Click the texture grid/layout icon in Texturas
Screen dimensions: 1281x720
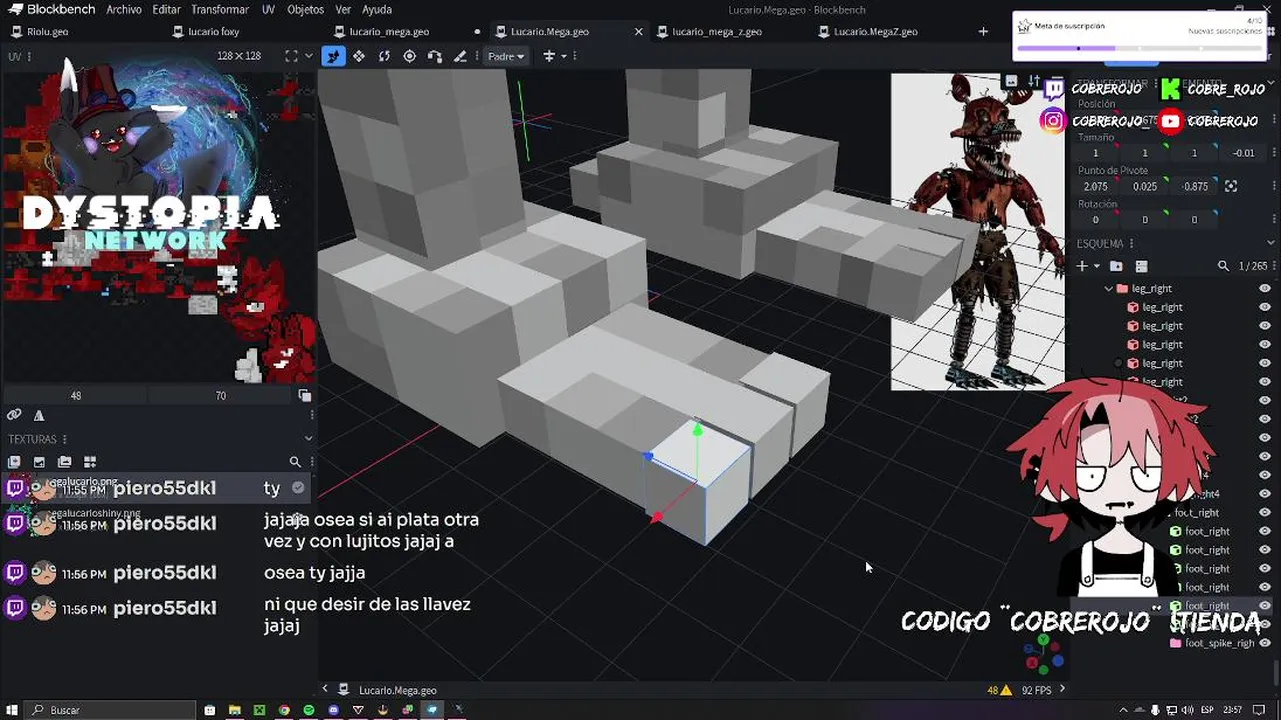89,462
